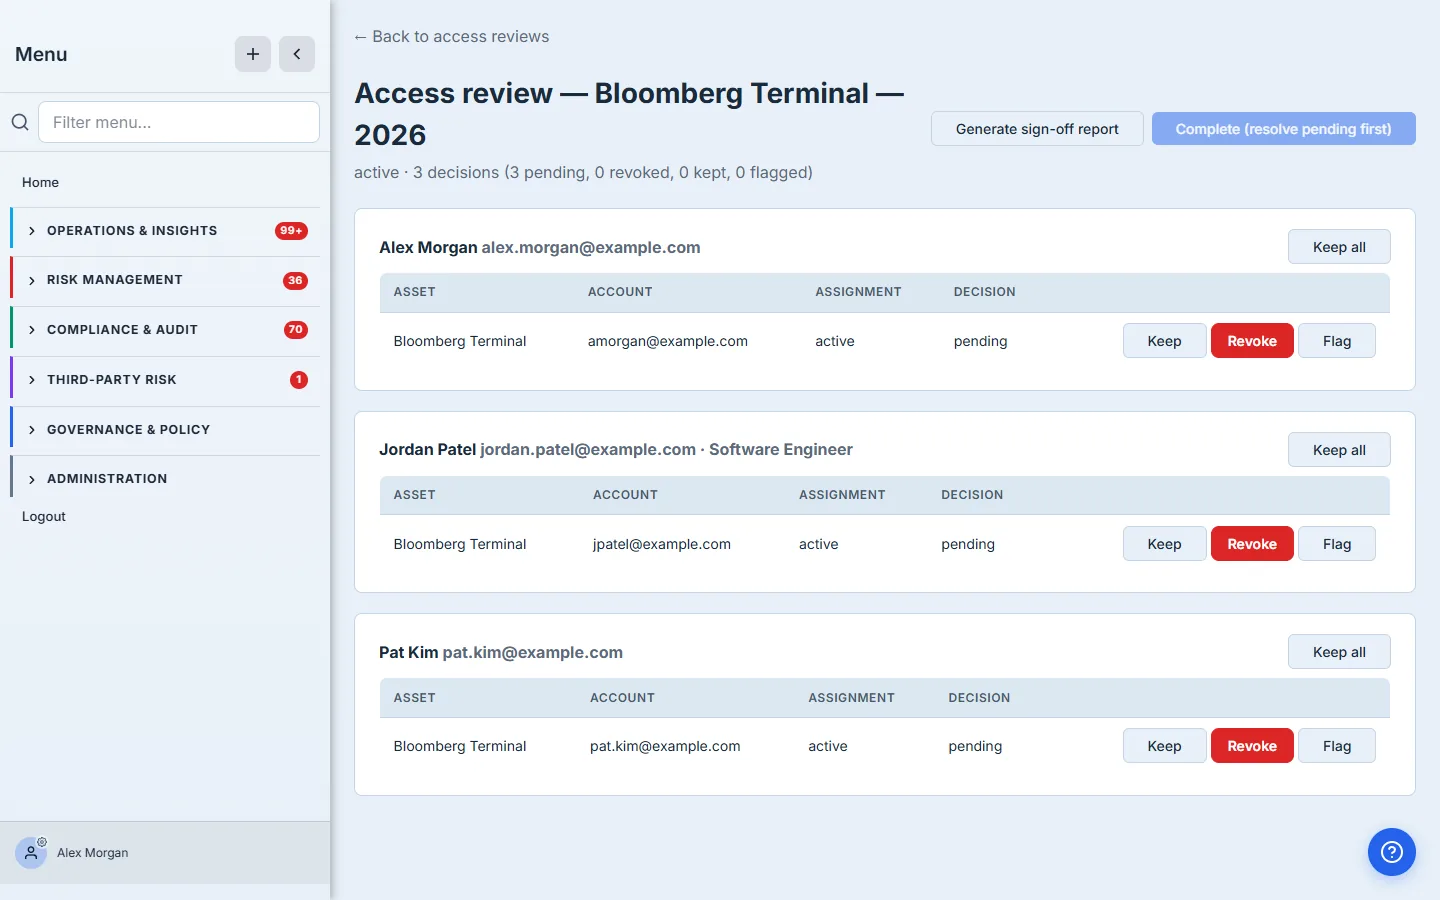This screenshot has width=1440, height=900.
Task: Click Bloomberg Terminal asset in Pat Kim row
Action: point(460,746)
